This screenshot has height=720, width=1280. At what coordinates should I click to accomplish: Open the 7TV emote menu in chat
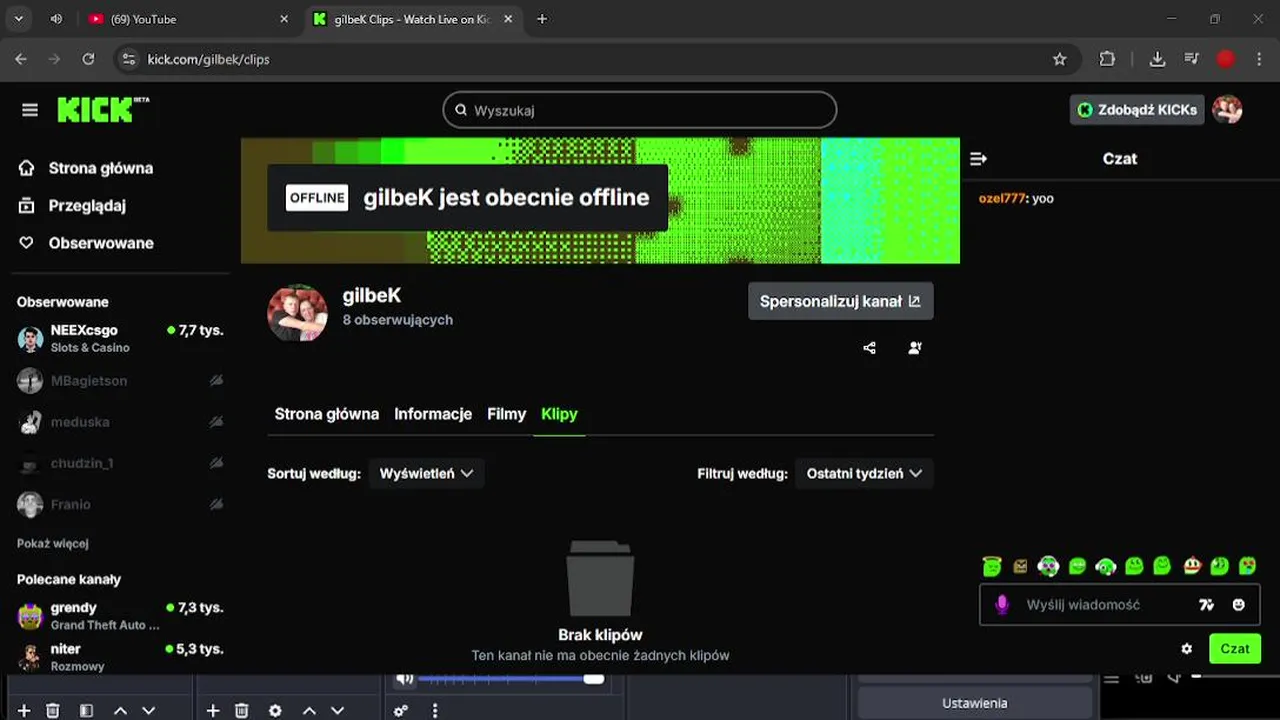point(1206,605)
